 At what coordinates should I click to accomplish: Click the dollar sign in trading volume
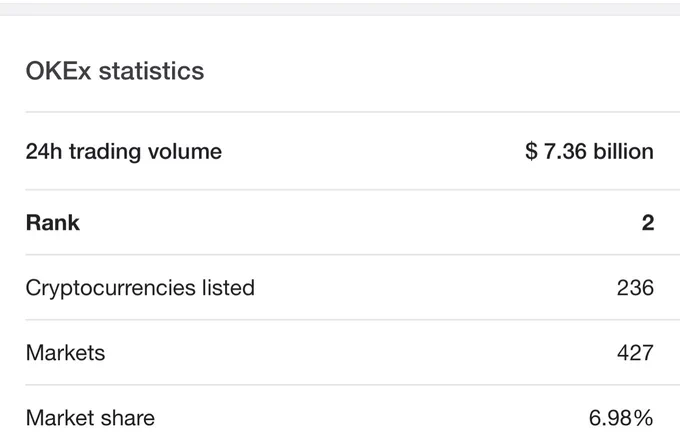[531, 151]
